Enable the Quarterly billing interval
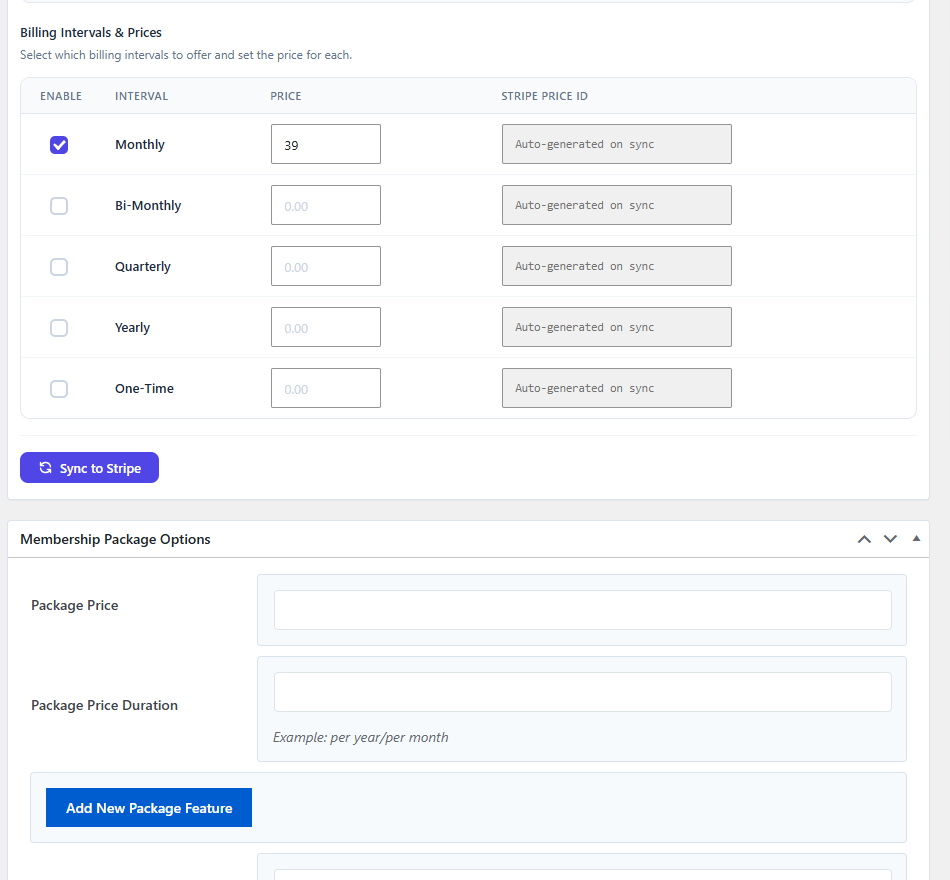This screenshot has width=950, height=880. 59,267
